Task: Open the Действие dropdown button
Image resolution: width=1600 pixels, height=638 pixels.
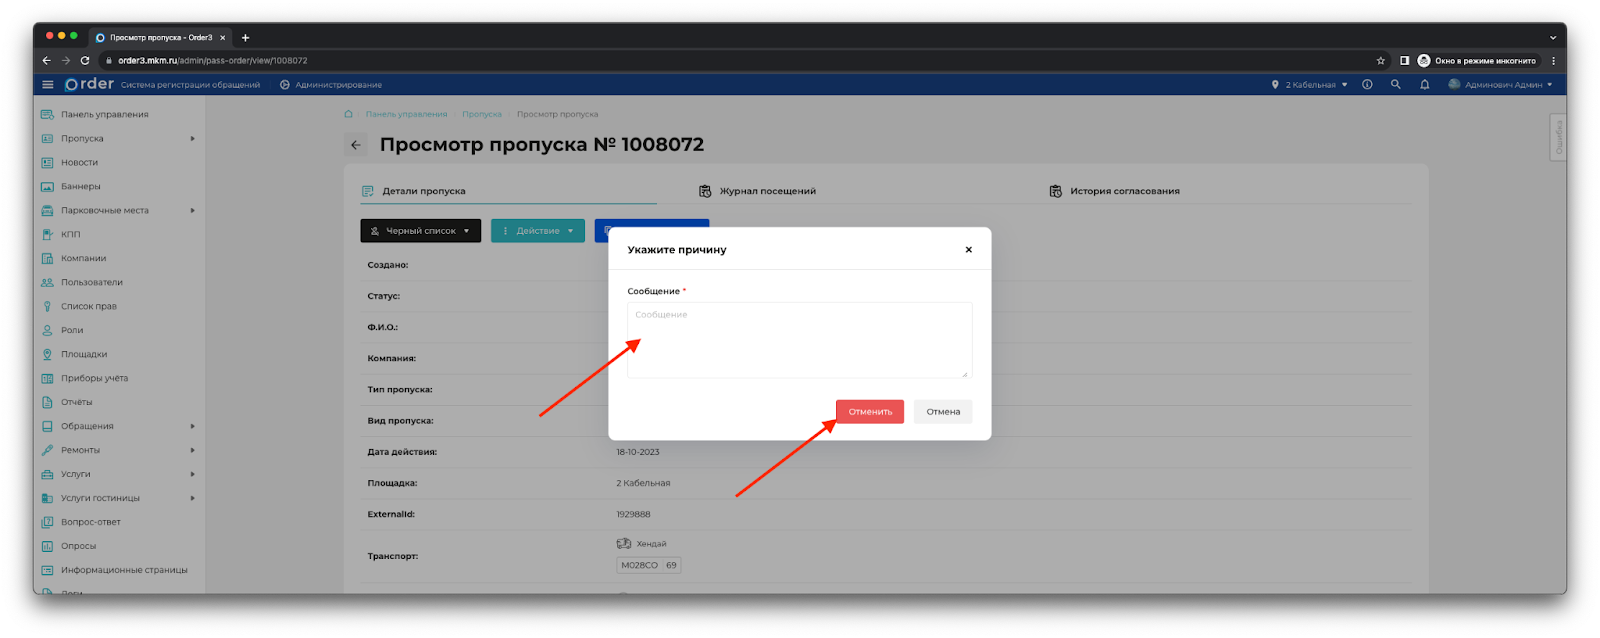Action: point(538,231)
